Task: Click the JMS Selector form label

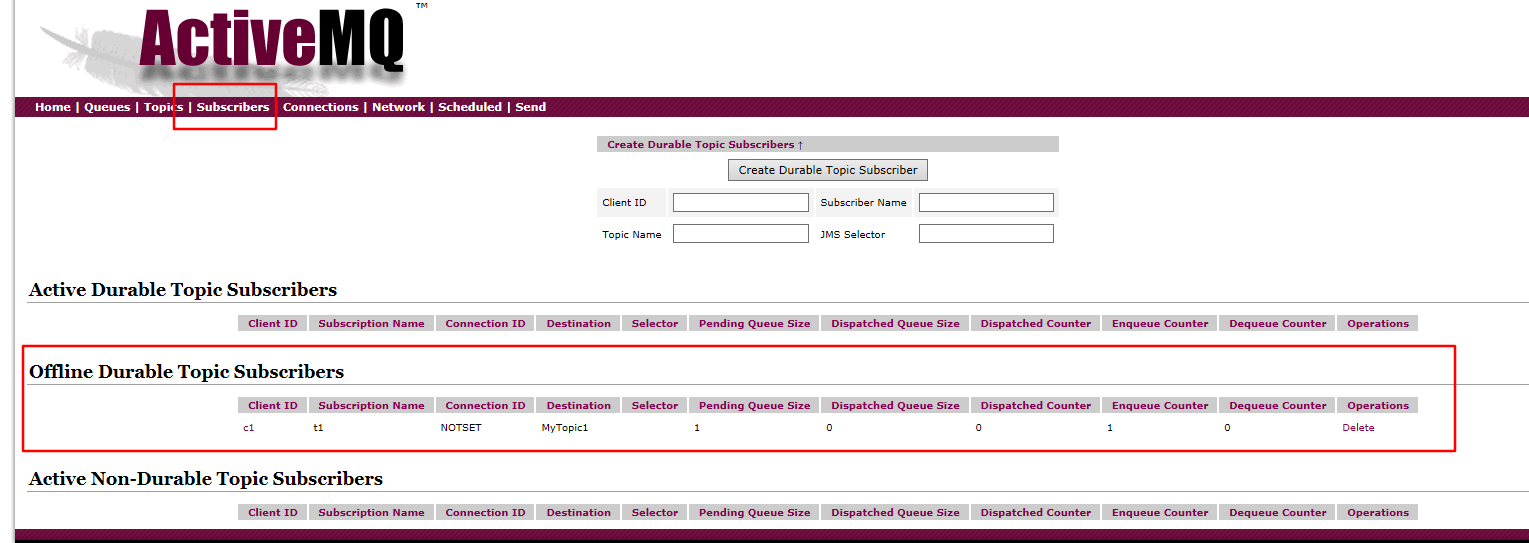Action: coord(852,235)
